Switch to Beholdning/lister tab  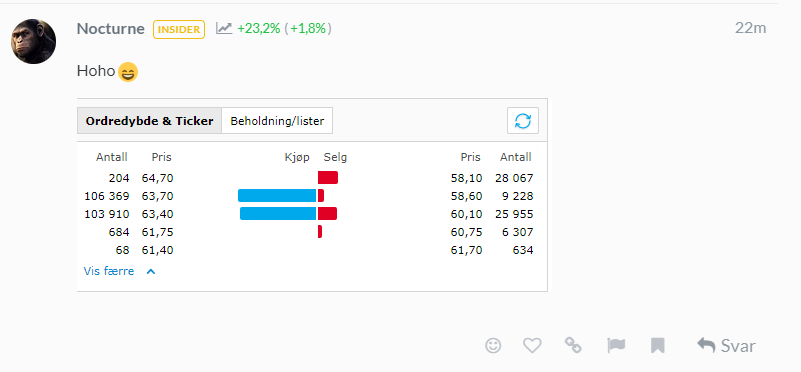277,121
